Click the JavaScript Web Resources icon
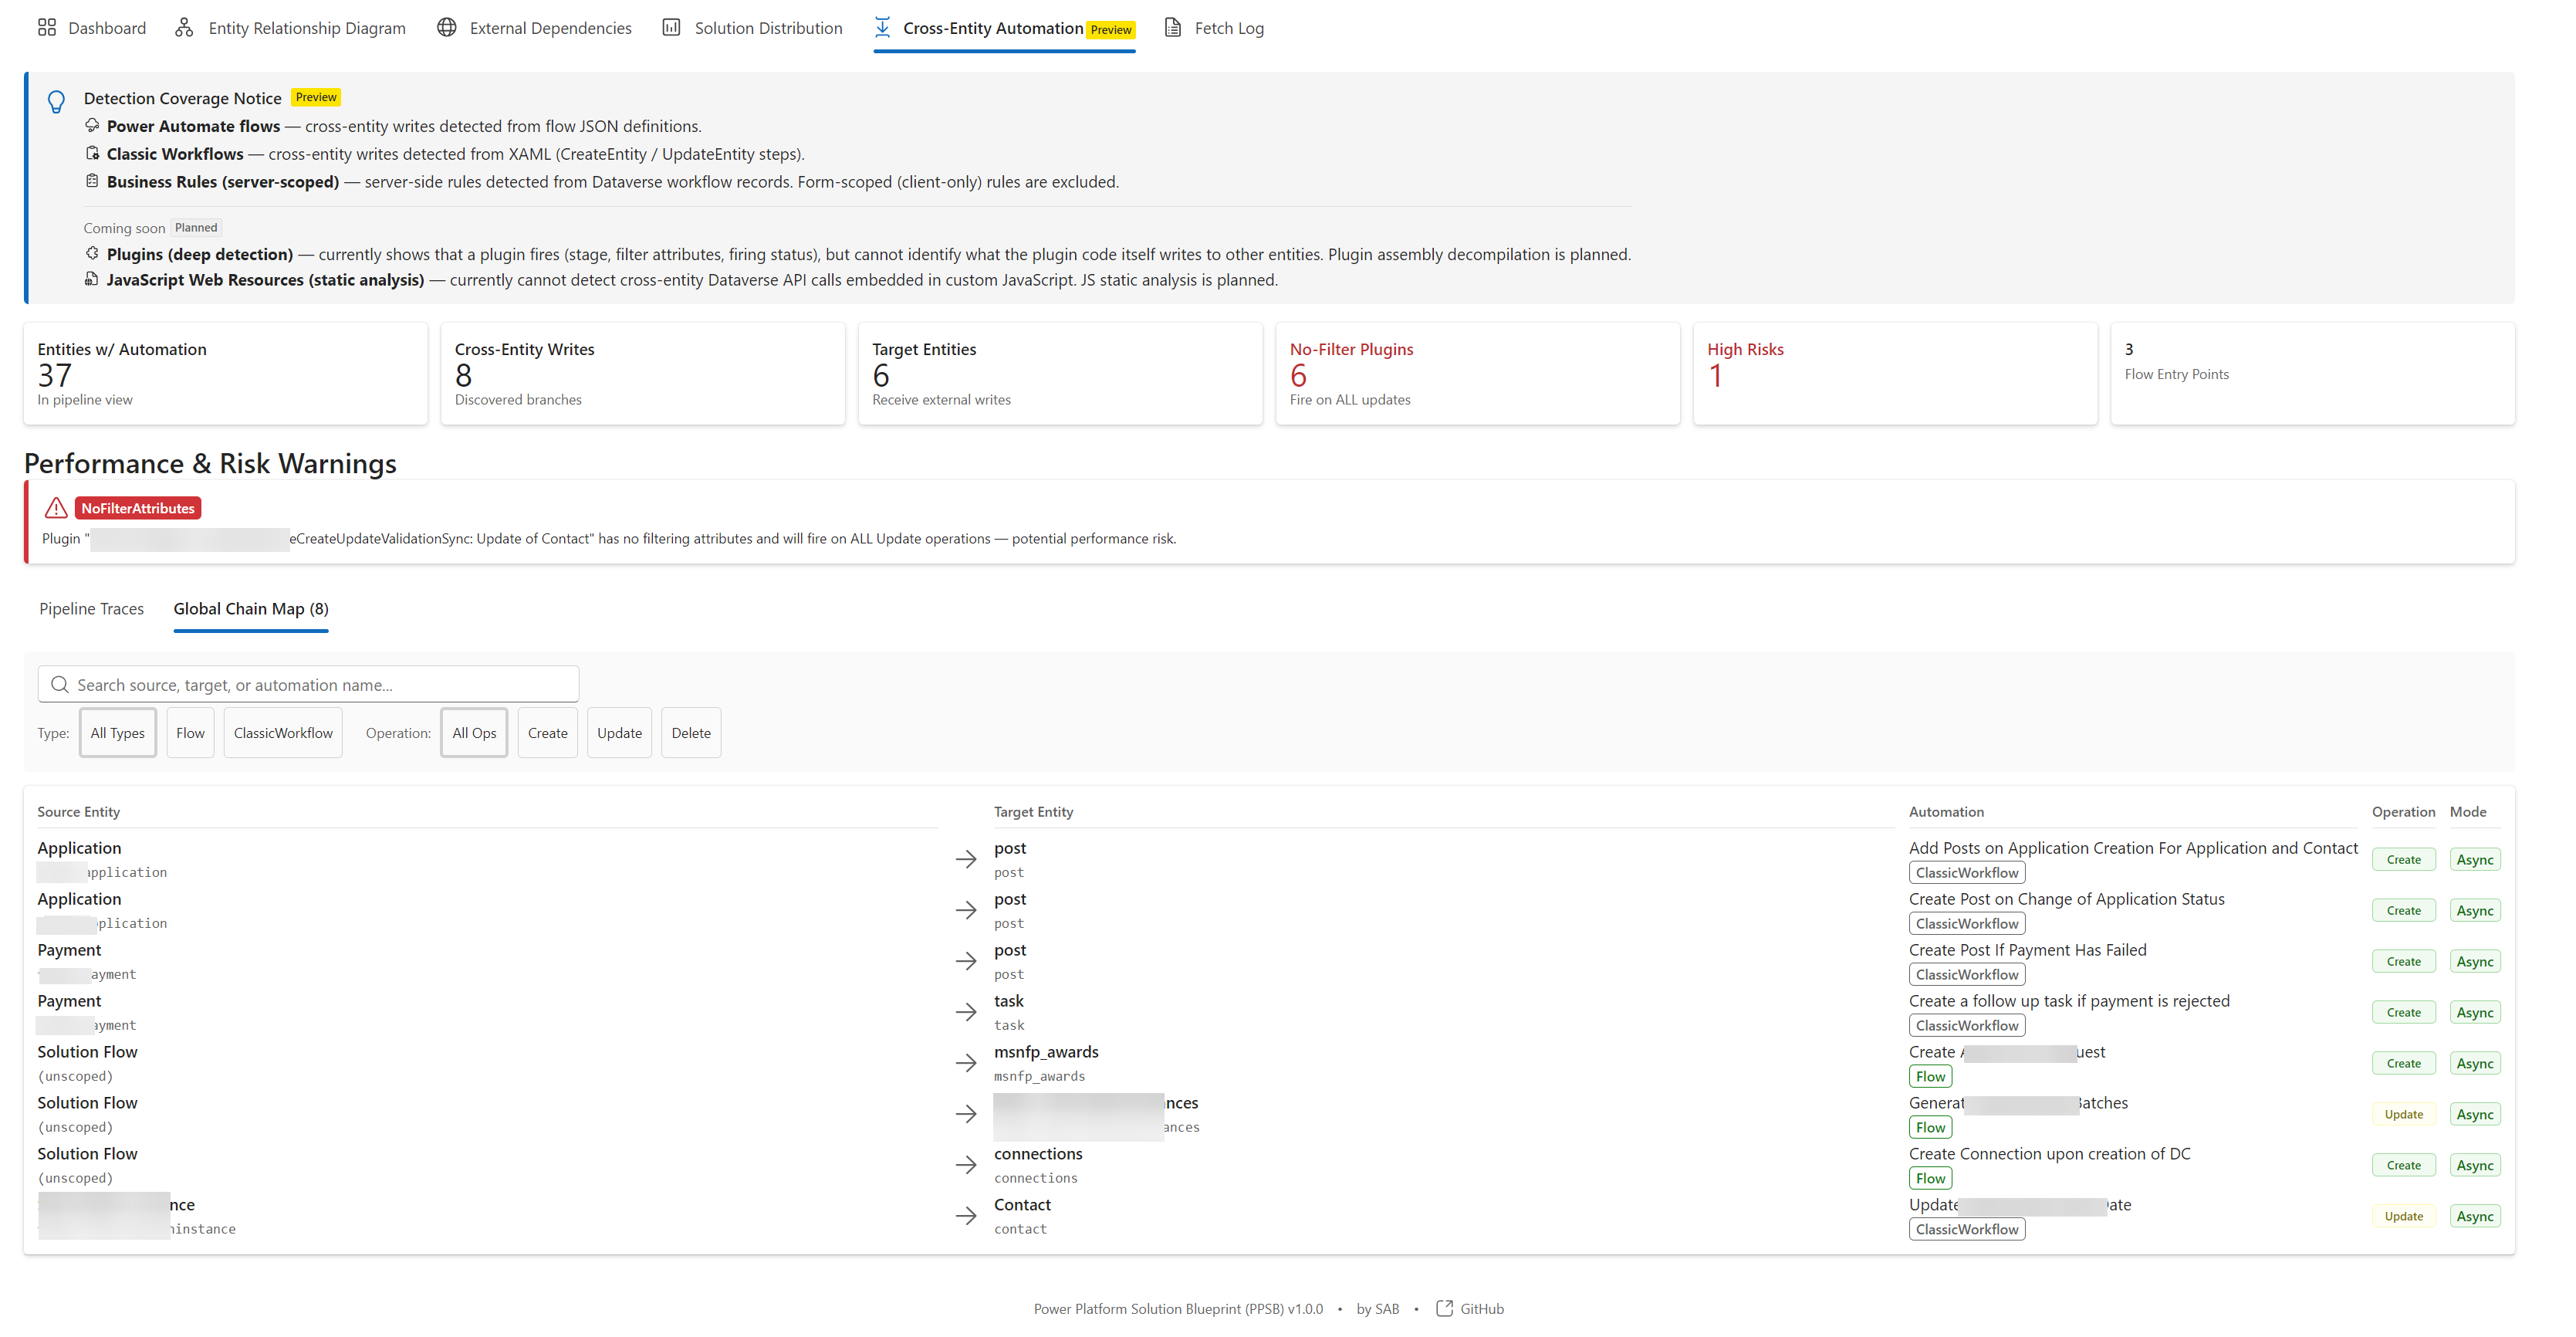 (x=92, y=279)
